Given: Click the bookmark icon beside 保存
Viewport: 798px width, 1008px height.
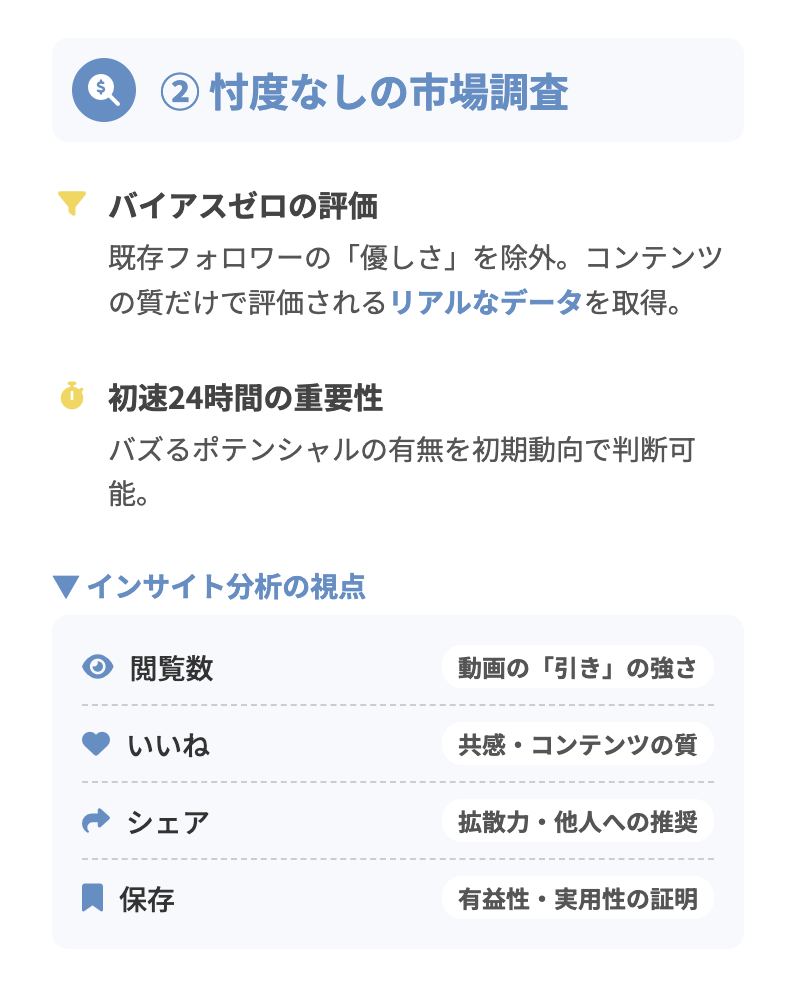Looking at the screenshot, I should 92,898.
